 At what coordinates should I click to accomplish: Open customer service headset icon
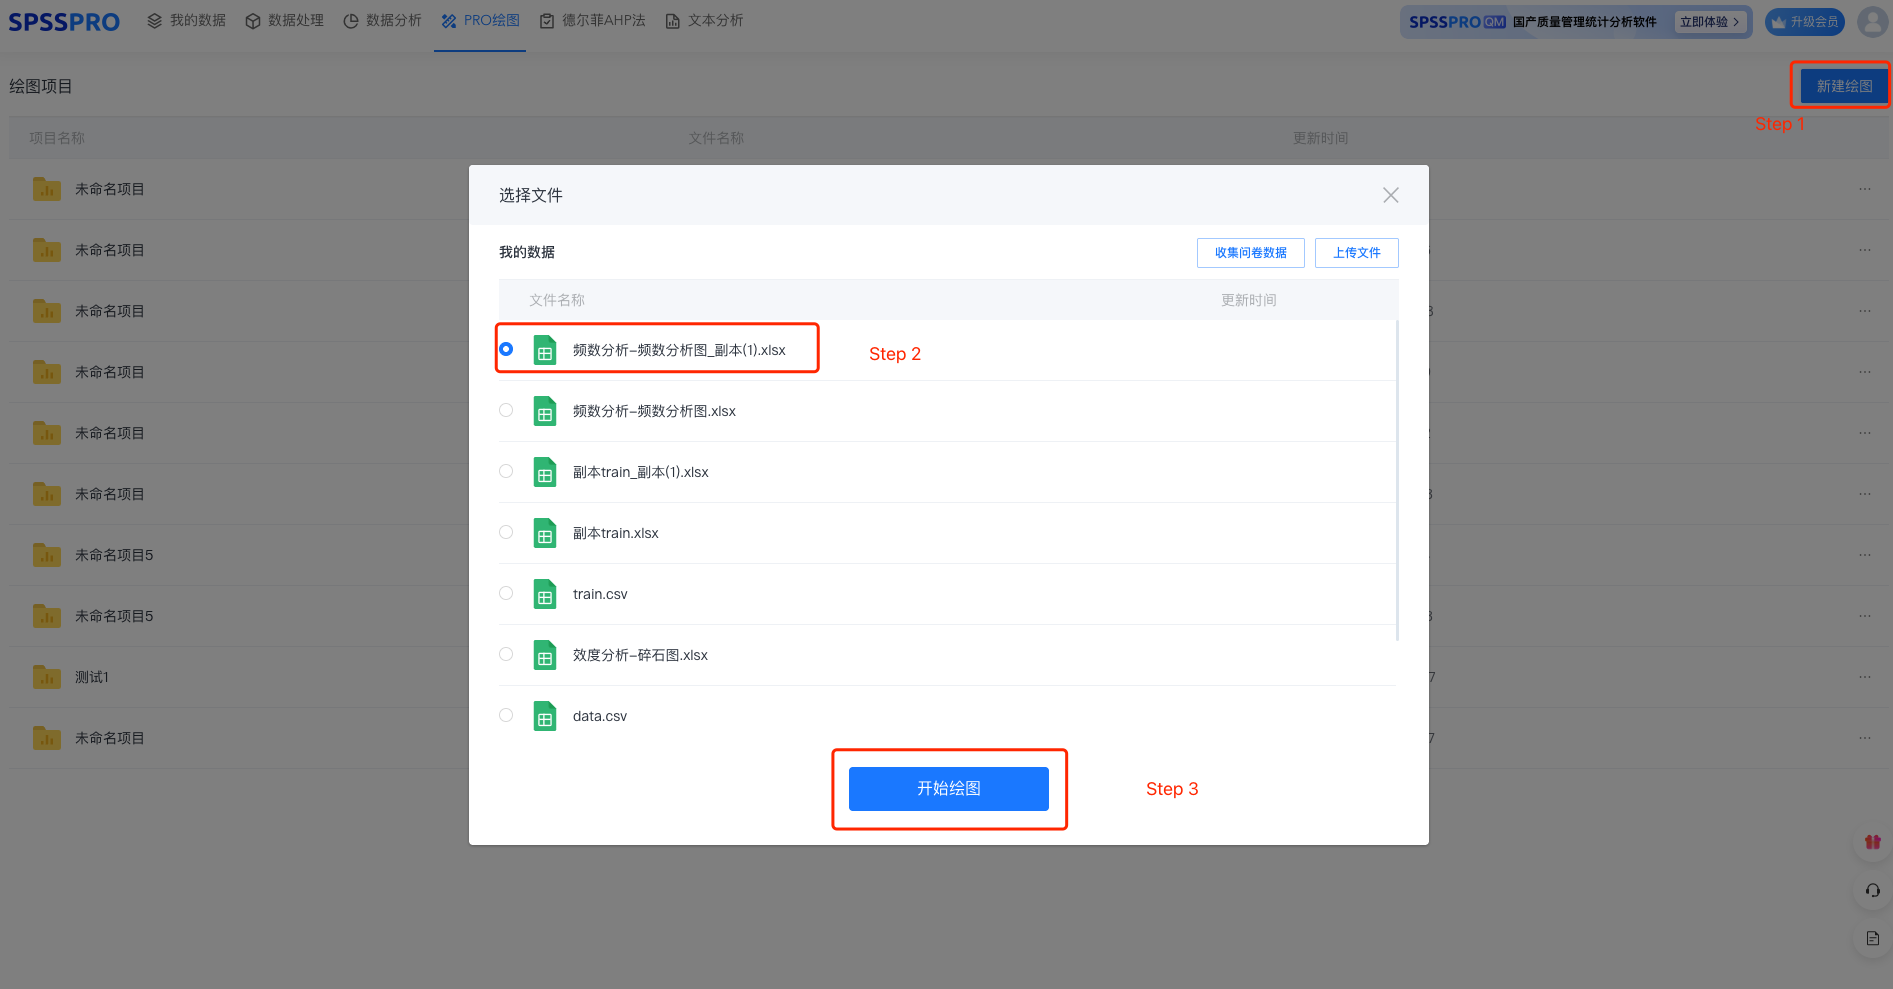click(1872, 890)
